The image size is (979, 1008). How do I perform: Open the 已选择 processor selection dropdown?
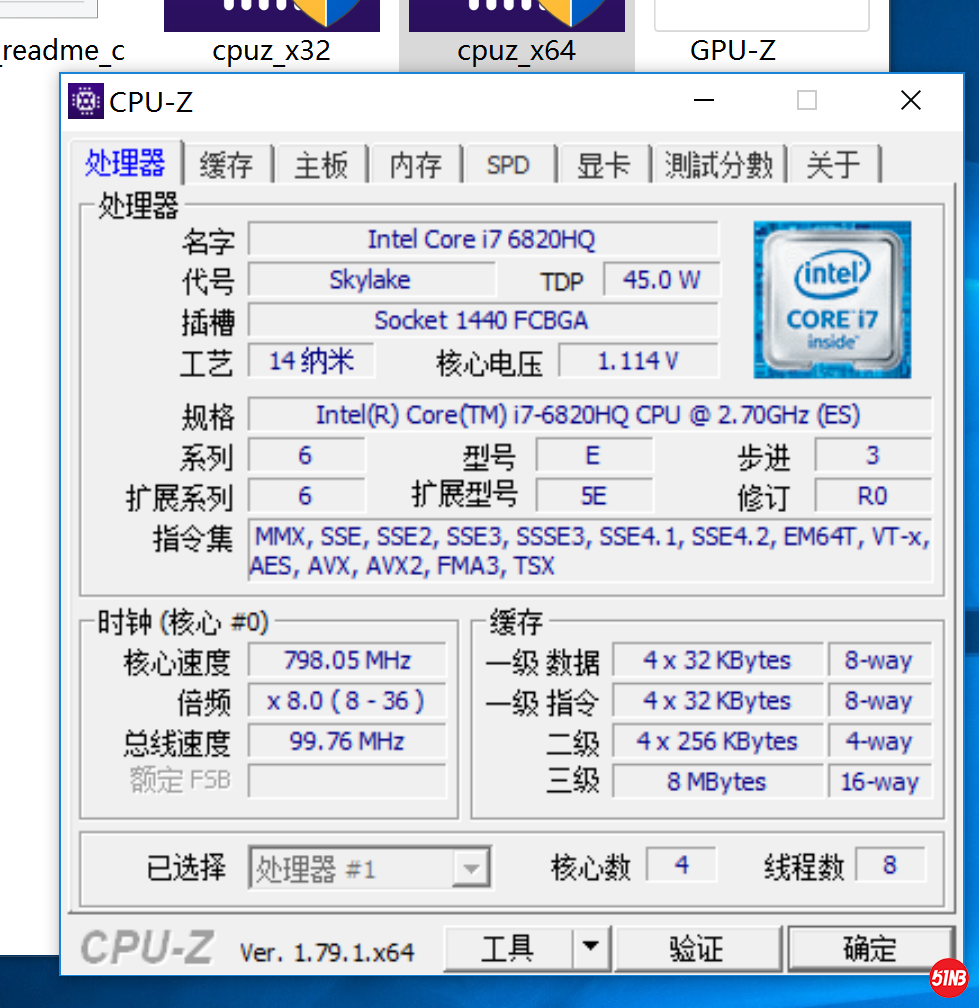coord(370,868)
